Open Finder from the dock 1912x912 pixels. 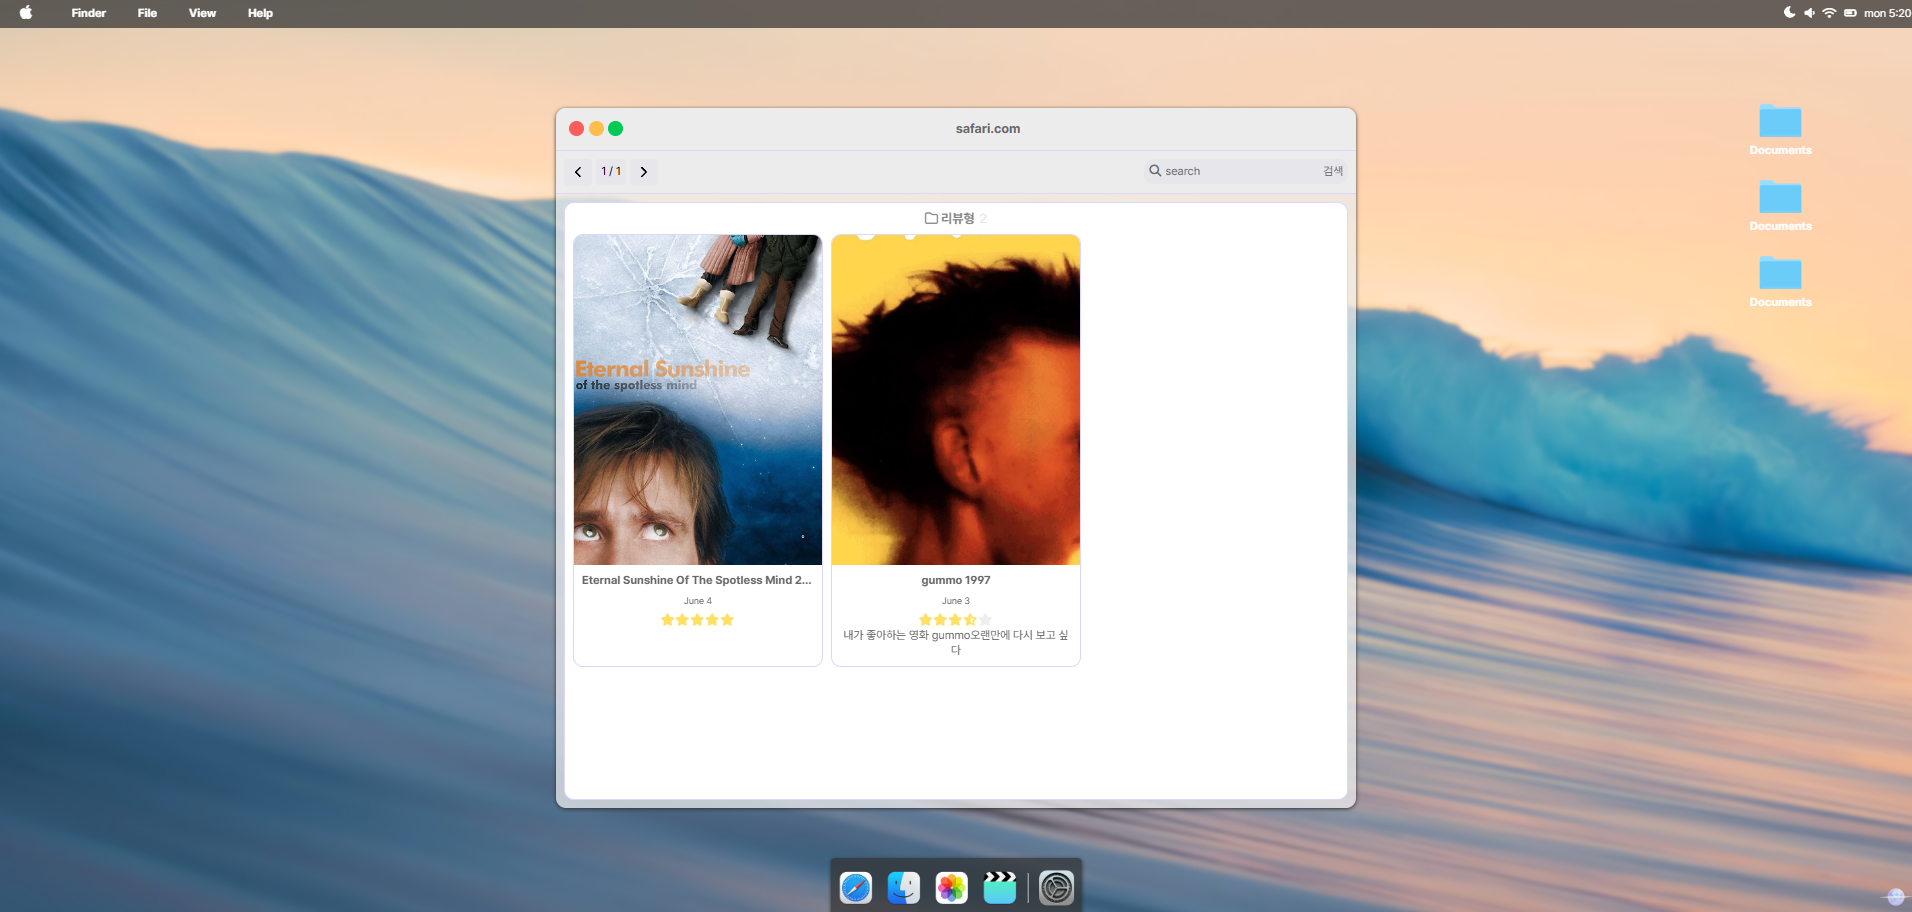tap(904, 888)
